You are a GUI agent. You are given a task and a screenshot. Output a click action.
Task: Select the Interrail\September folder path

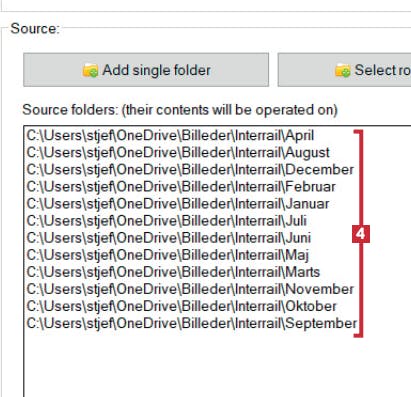pyautogui.click(x=192, y=323)
